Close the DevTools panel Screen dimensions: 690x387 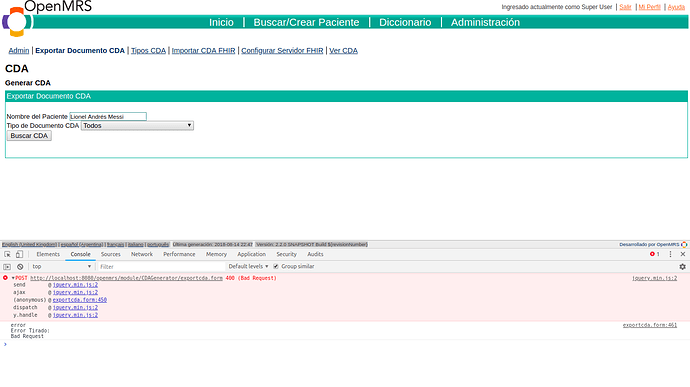683,254
